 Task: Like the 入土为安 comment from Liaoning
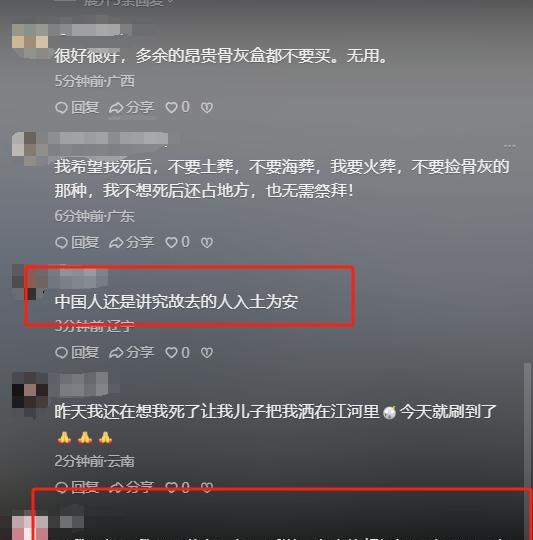(177, 352)
